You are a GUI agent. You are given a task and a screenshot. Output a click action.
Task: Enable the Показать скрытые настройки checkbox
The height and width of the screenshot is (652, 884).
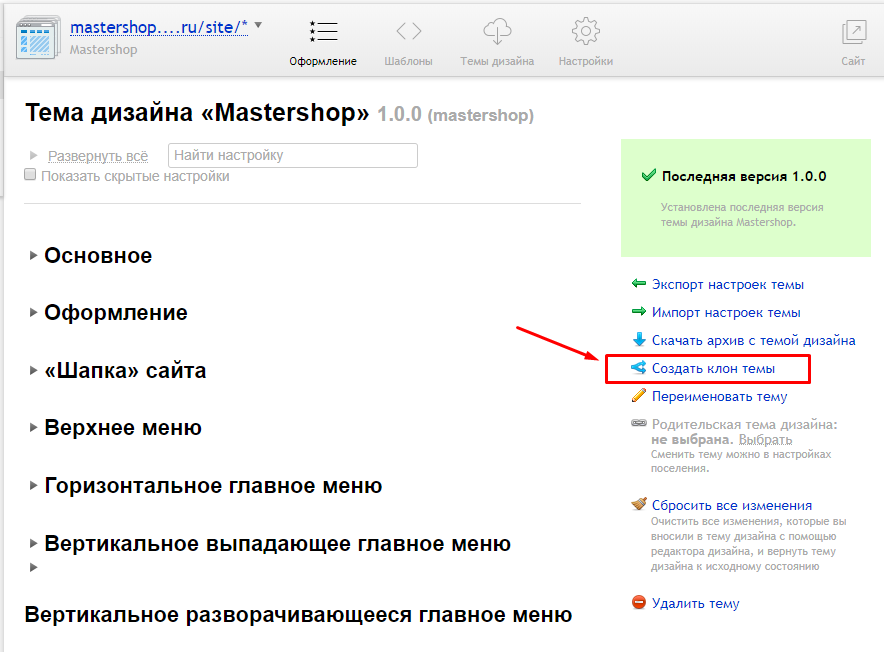click(x=30, y=175)
